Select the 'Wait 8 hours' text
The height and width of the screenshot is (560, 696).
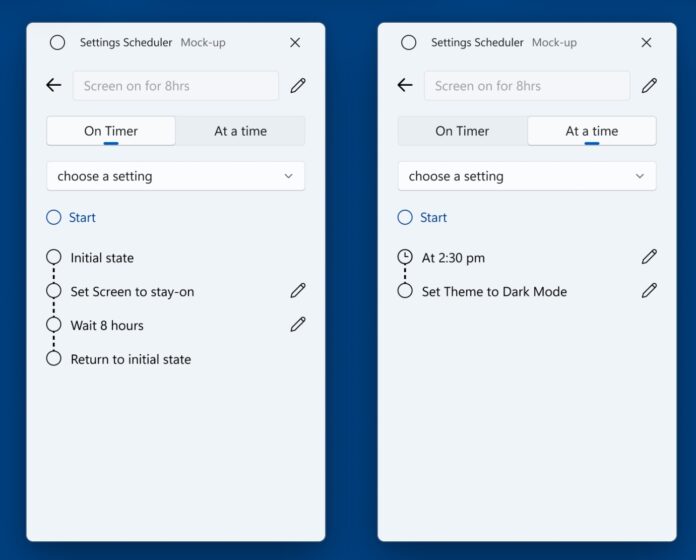tap(107, 325)
